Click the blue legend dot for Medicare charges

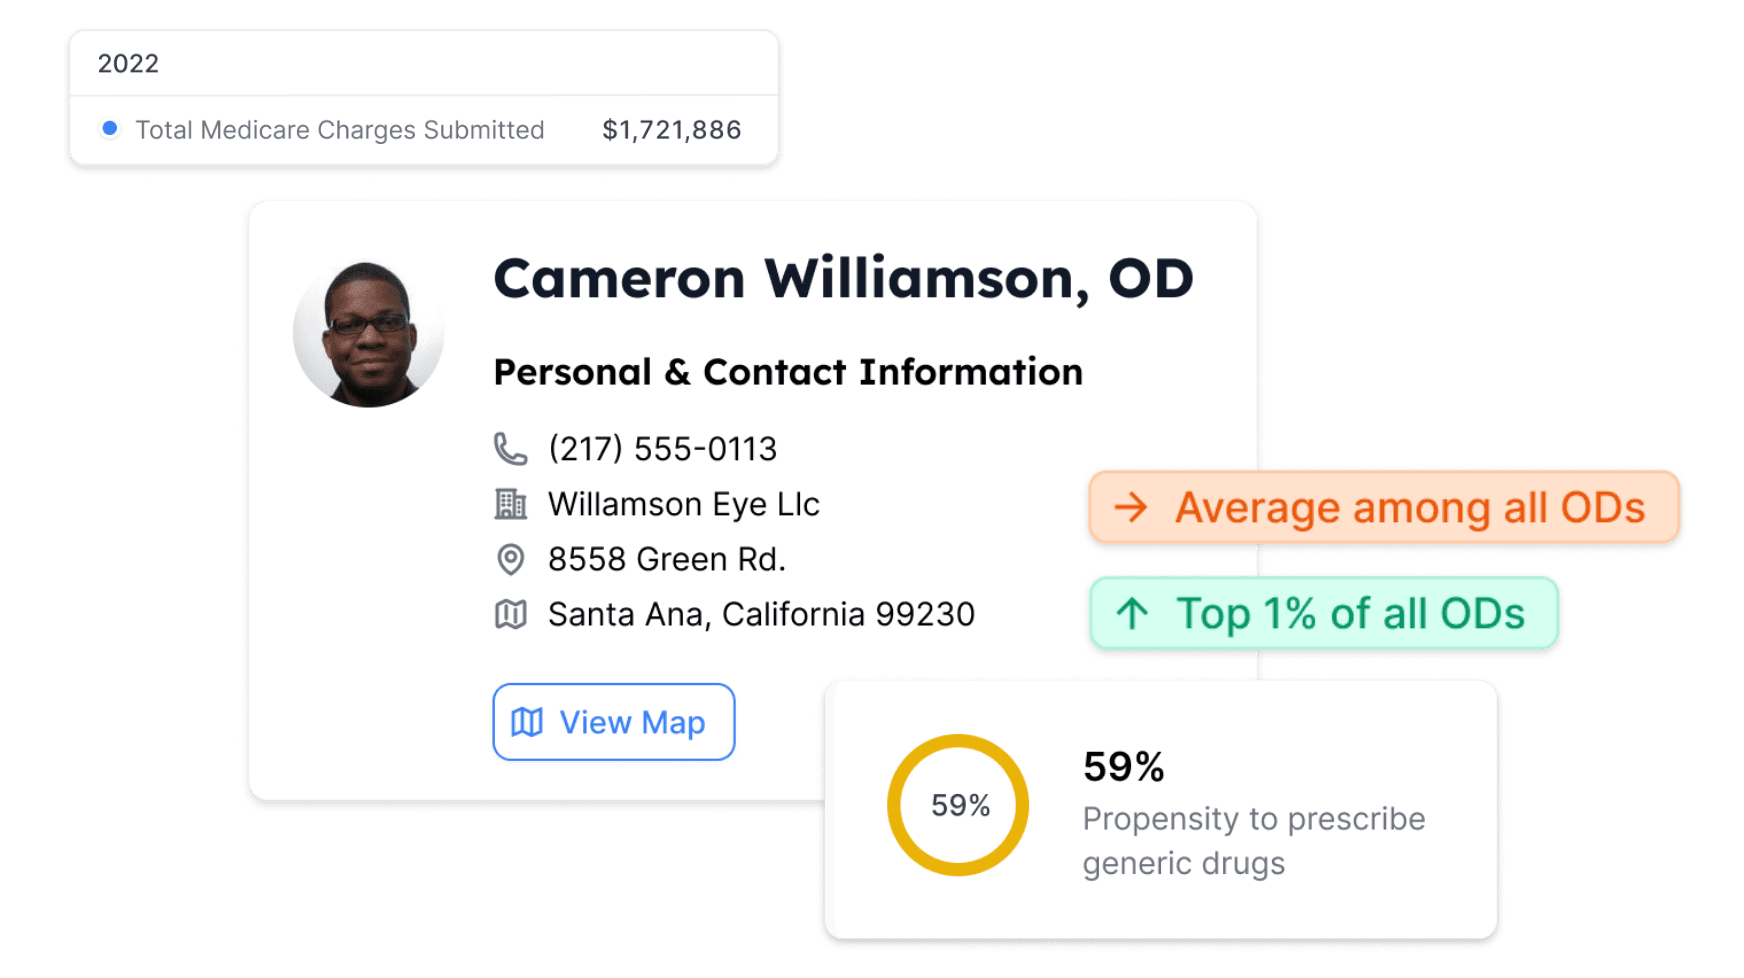(x=110, y=128)
